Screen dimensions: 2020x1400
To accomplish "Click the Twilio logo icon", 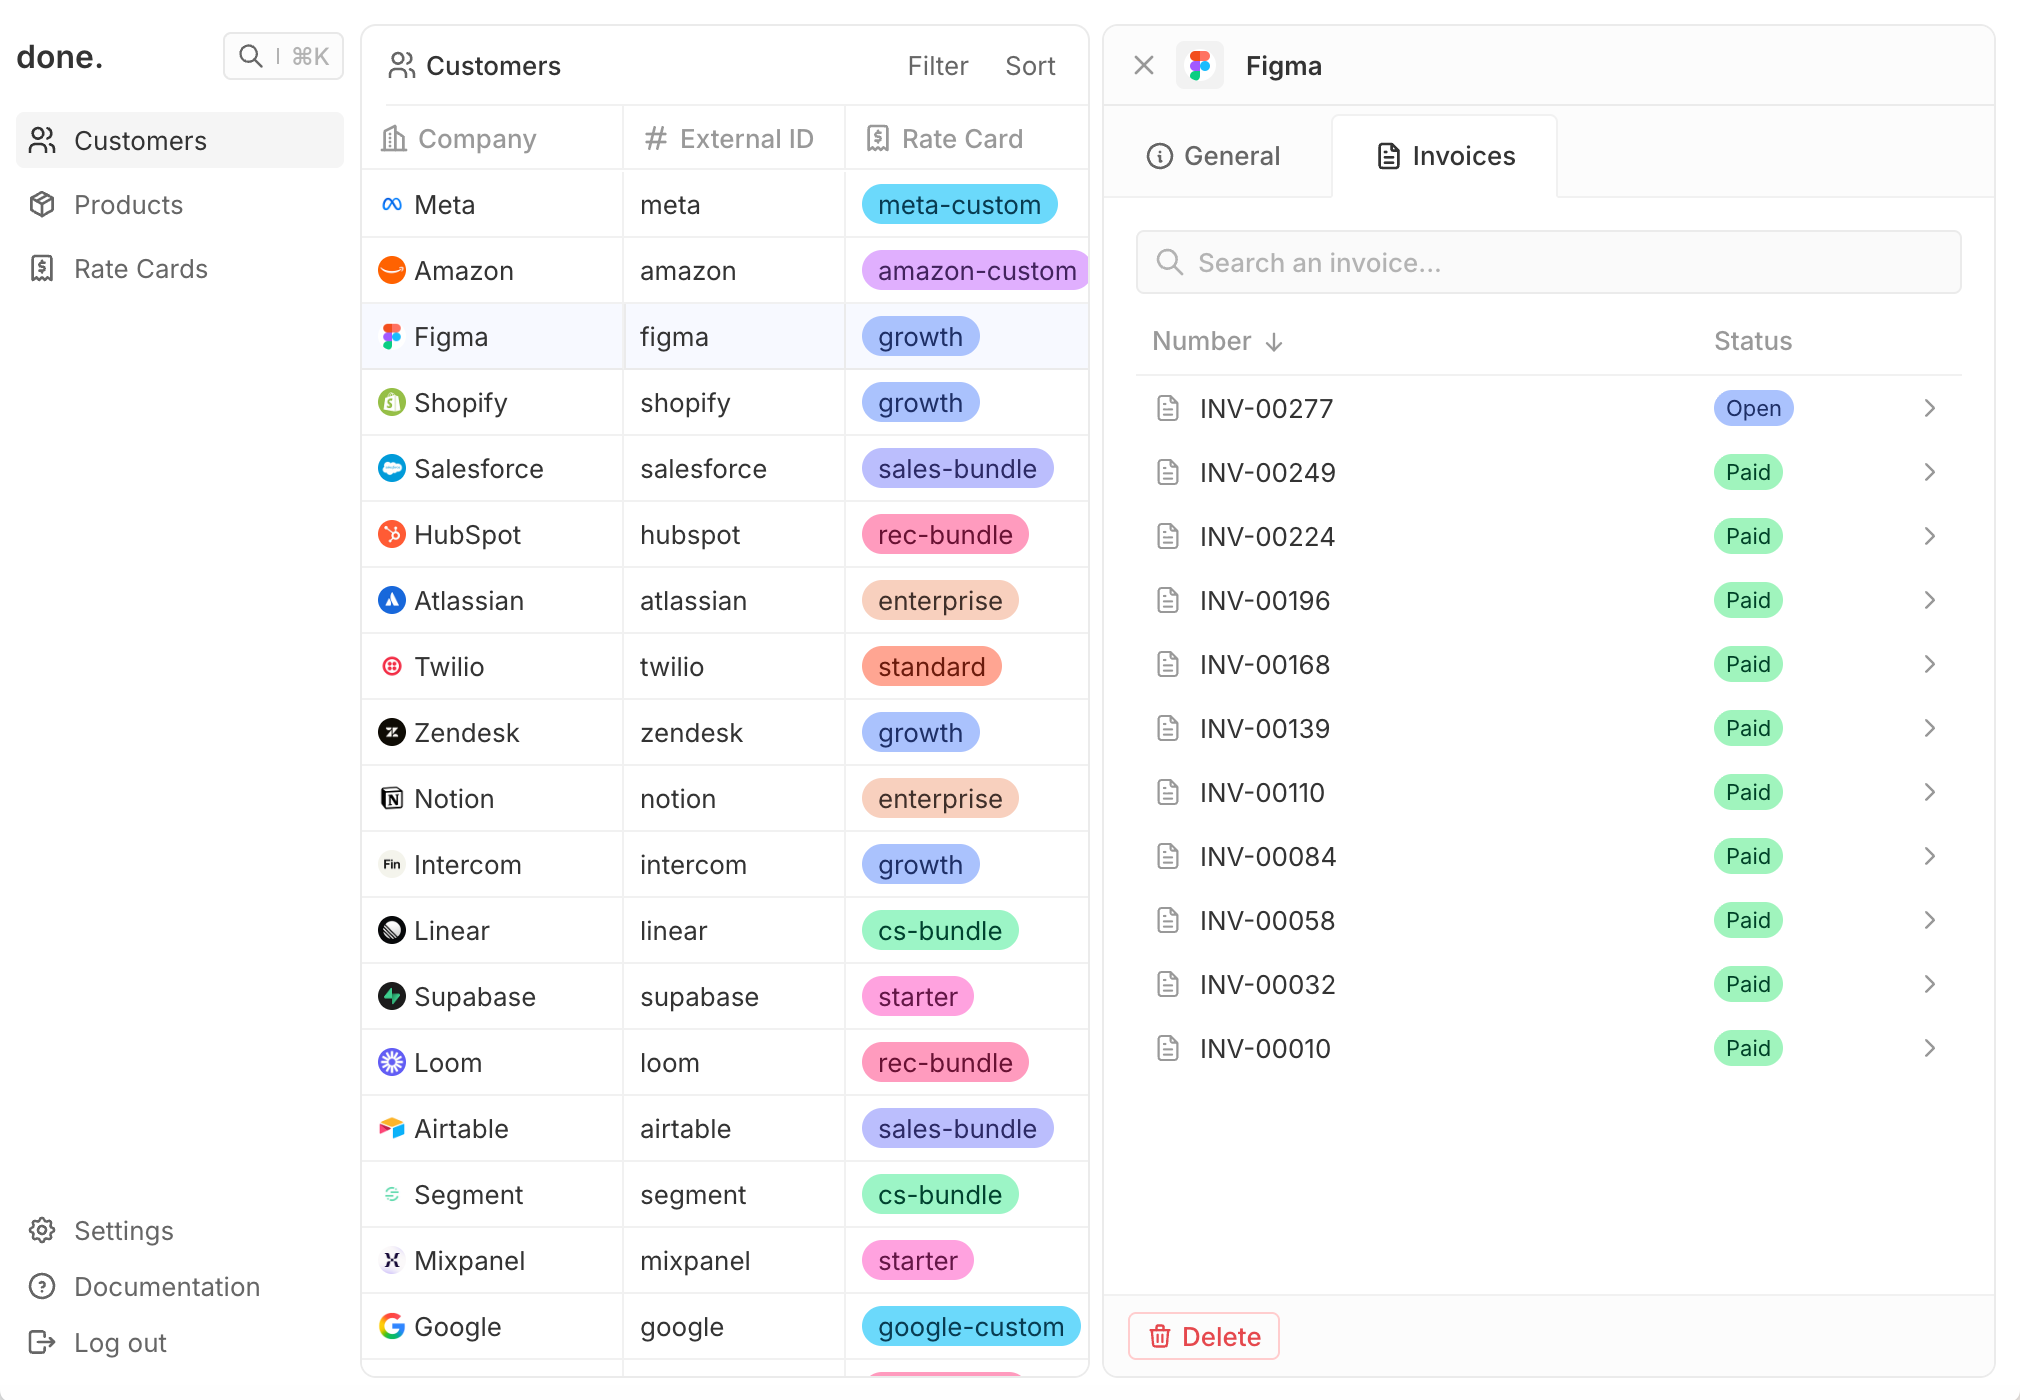I will click(x=392, y=666).
